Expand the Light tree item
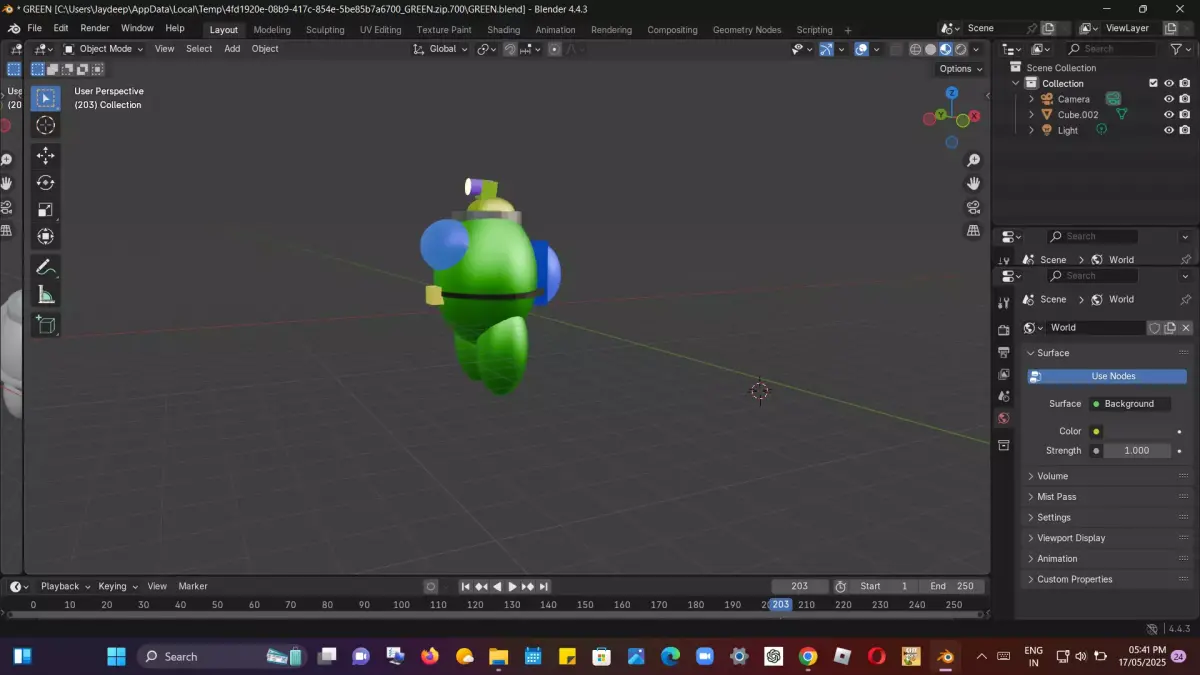1200x675 pixels. (x=1031, y=130)
